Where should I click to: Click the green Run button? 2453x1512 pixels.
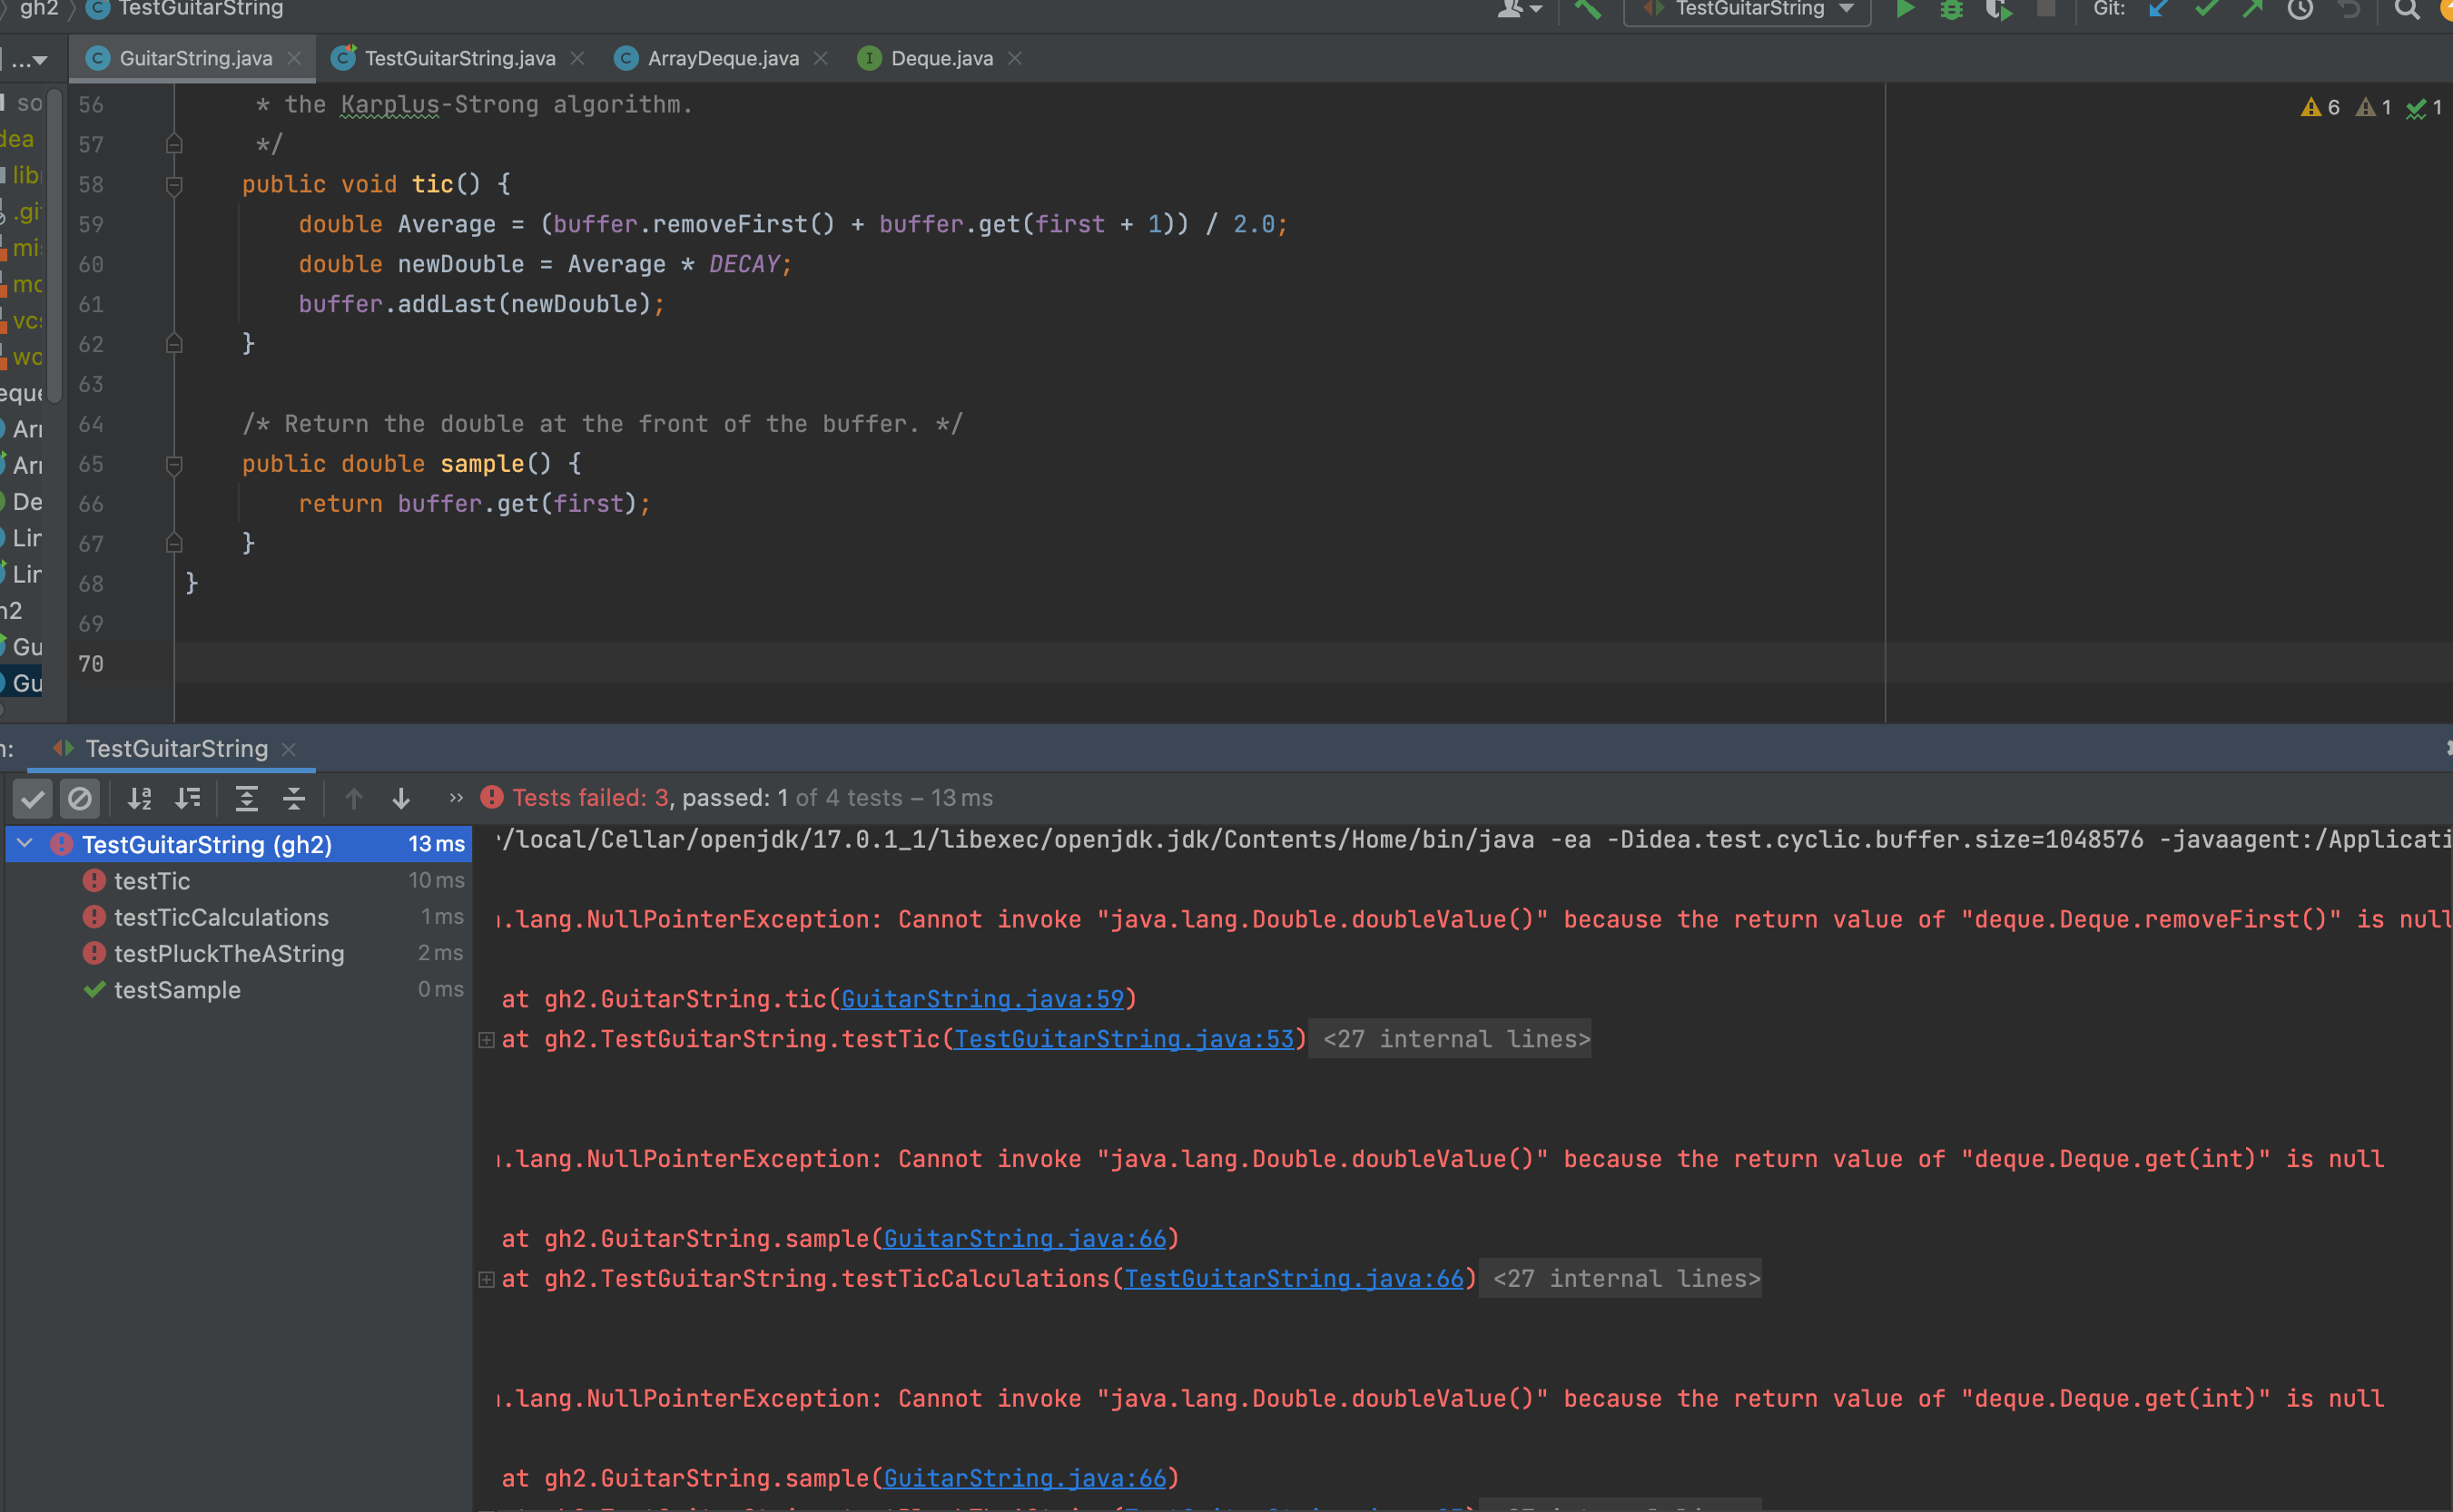point(1904,10)
